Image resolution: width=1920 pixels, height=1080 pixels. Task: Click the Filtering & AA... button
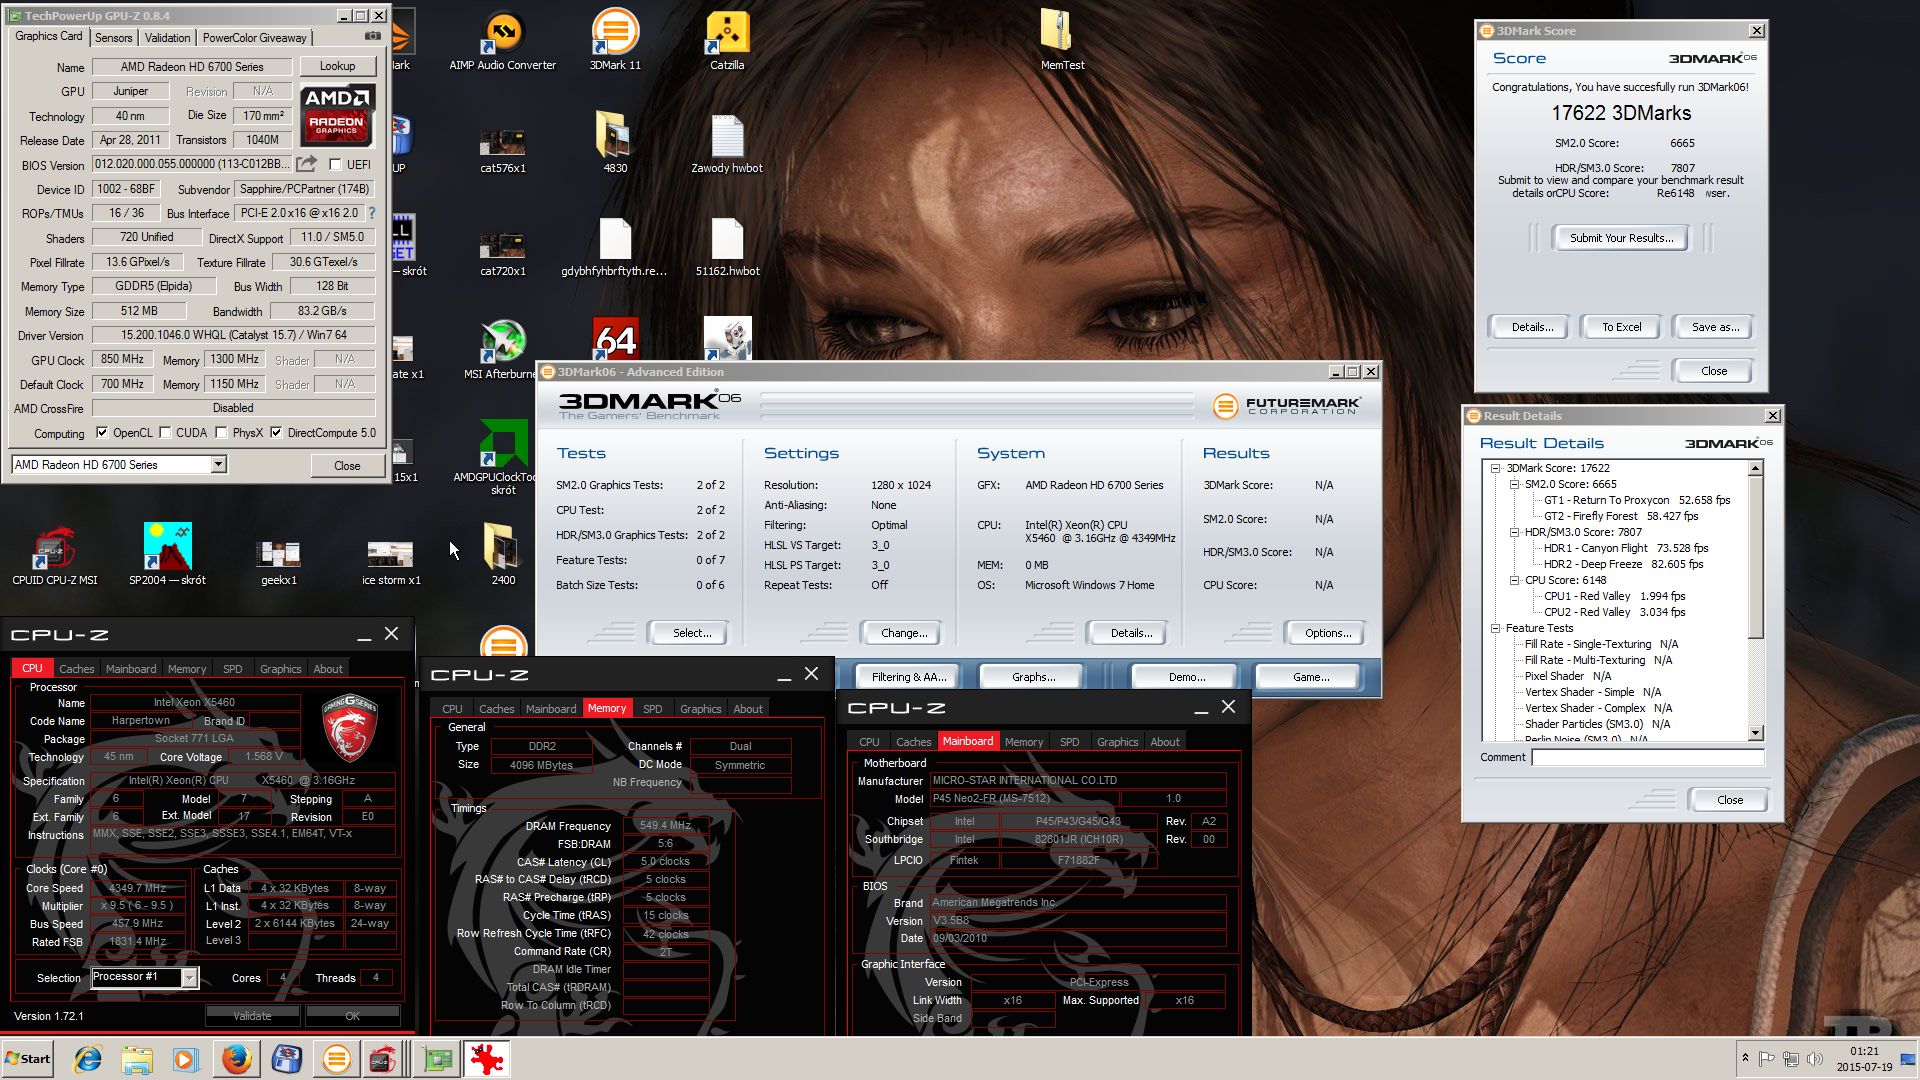(908, 677)
